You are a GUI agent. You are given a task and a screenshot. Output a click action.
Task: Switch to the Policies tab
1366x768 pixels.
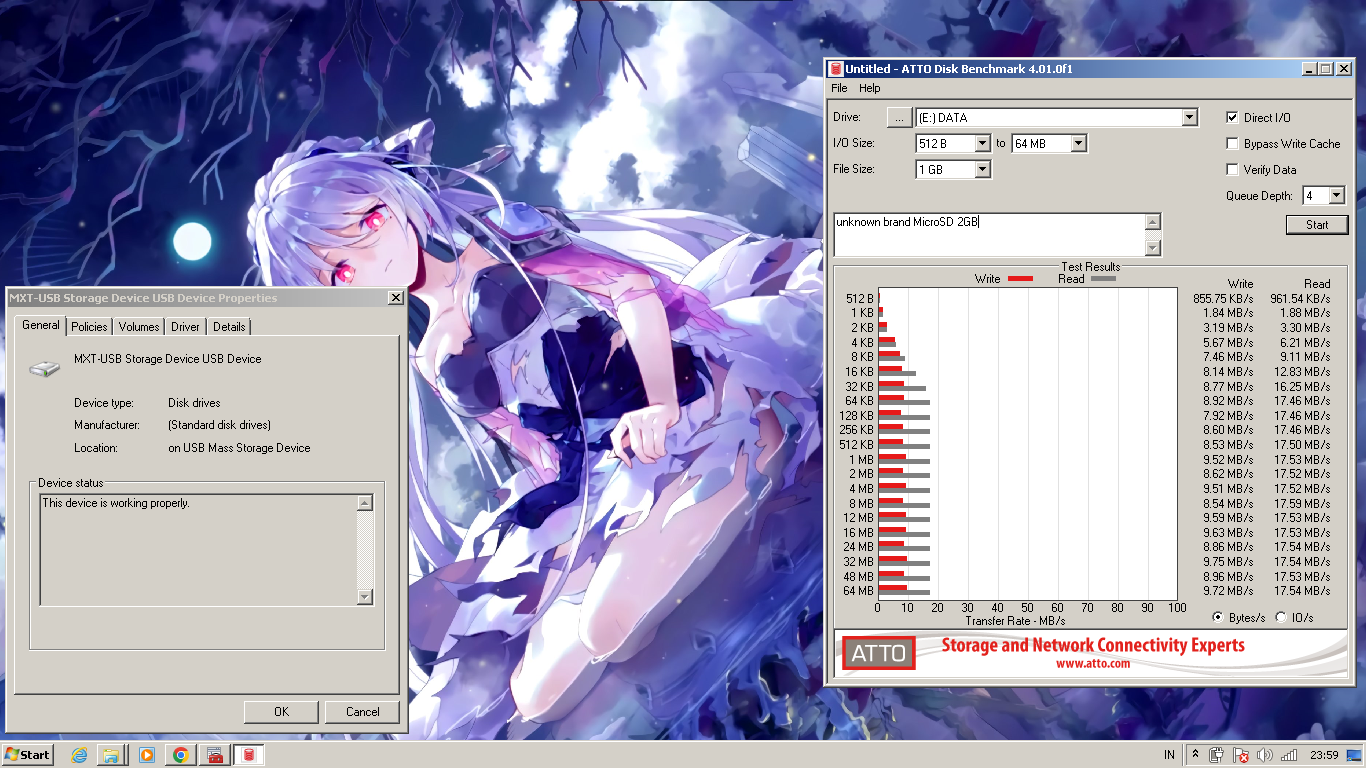pos(89,327)
